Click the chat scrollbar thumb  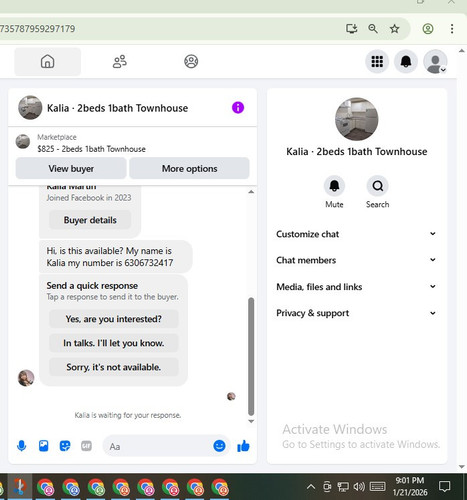(x=251, y=356)
